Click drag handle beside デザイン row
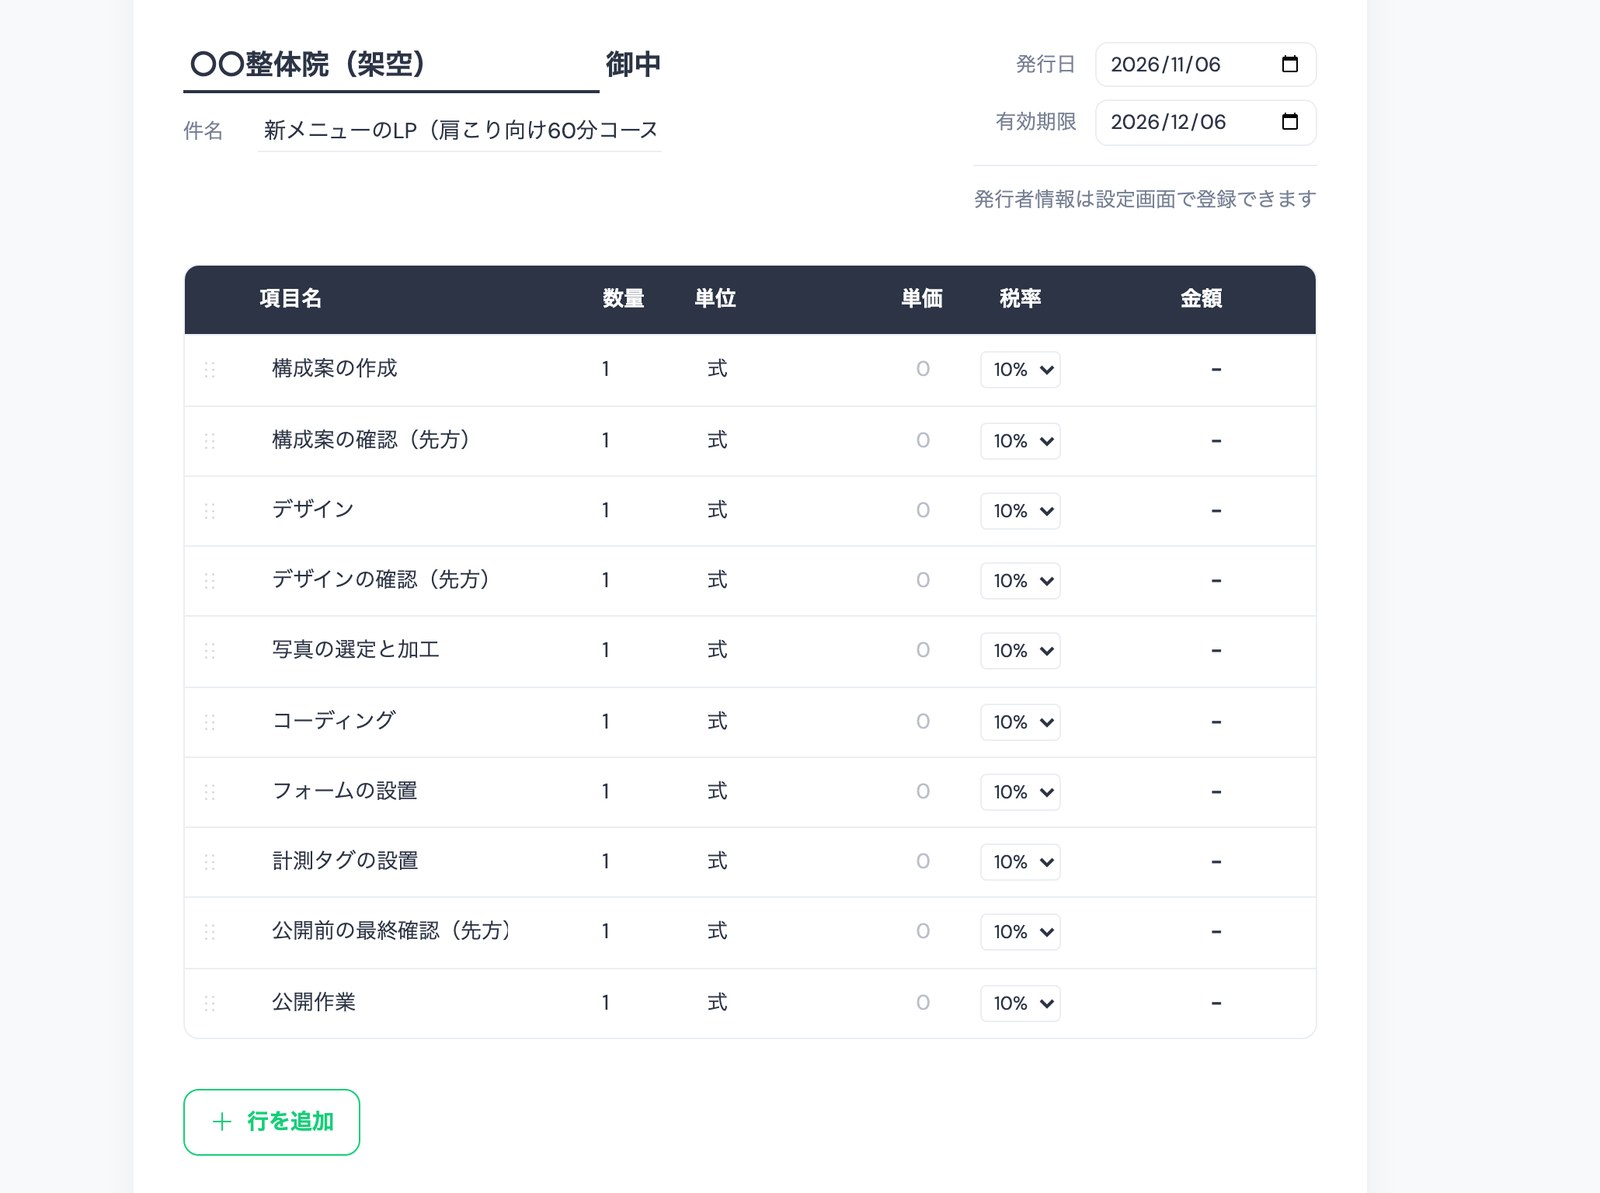The height and width of the screenshot is (1193, 1600). (x=210, y=511)
